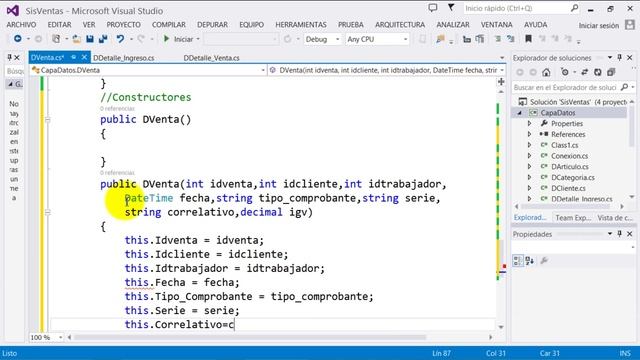Toggle the pin on the left side panel
This screenshot has width=640, height=360.
[x=9, y=58]
